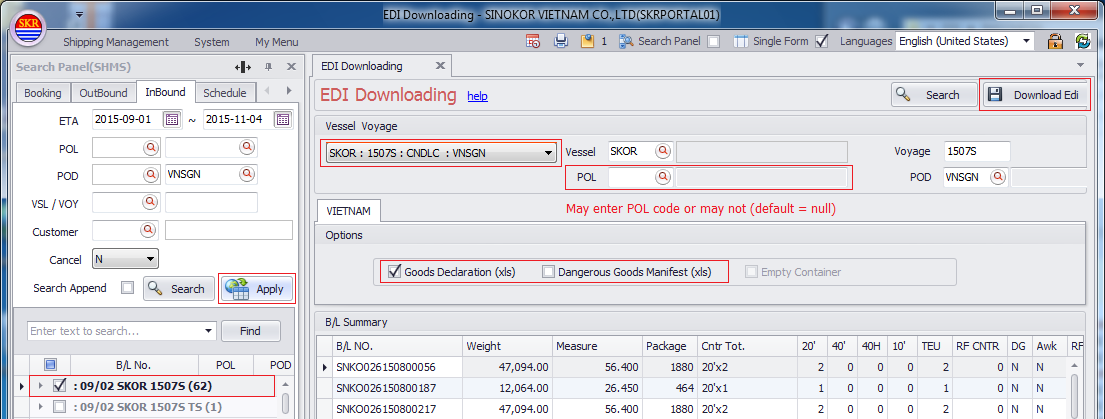Toggle the Search Panel checkbox
Screen dimensions: 1105x419
(714, 41)
